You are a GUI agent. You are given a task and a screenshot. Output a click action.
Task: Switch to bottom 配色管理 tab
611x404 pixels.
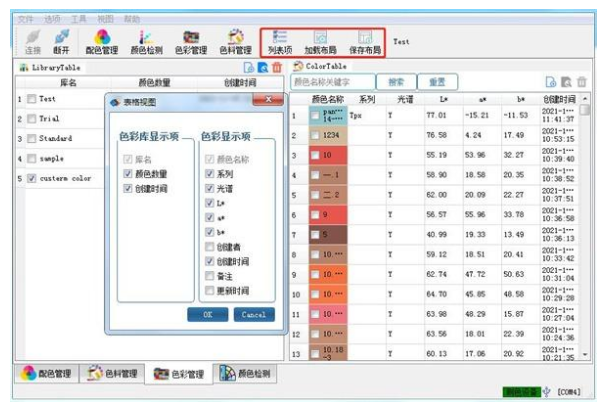coord(47,373)
